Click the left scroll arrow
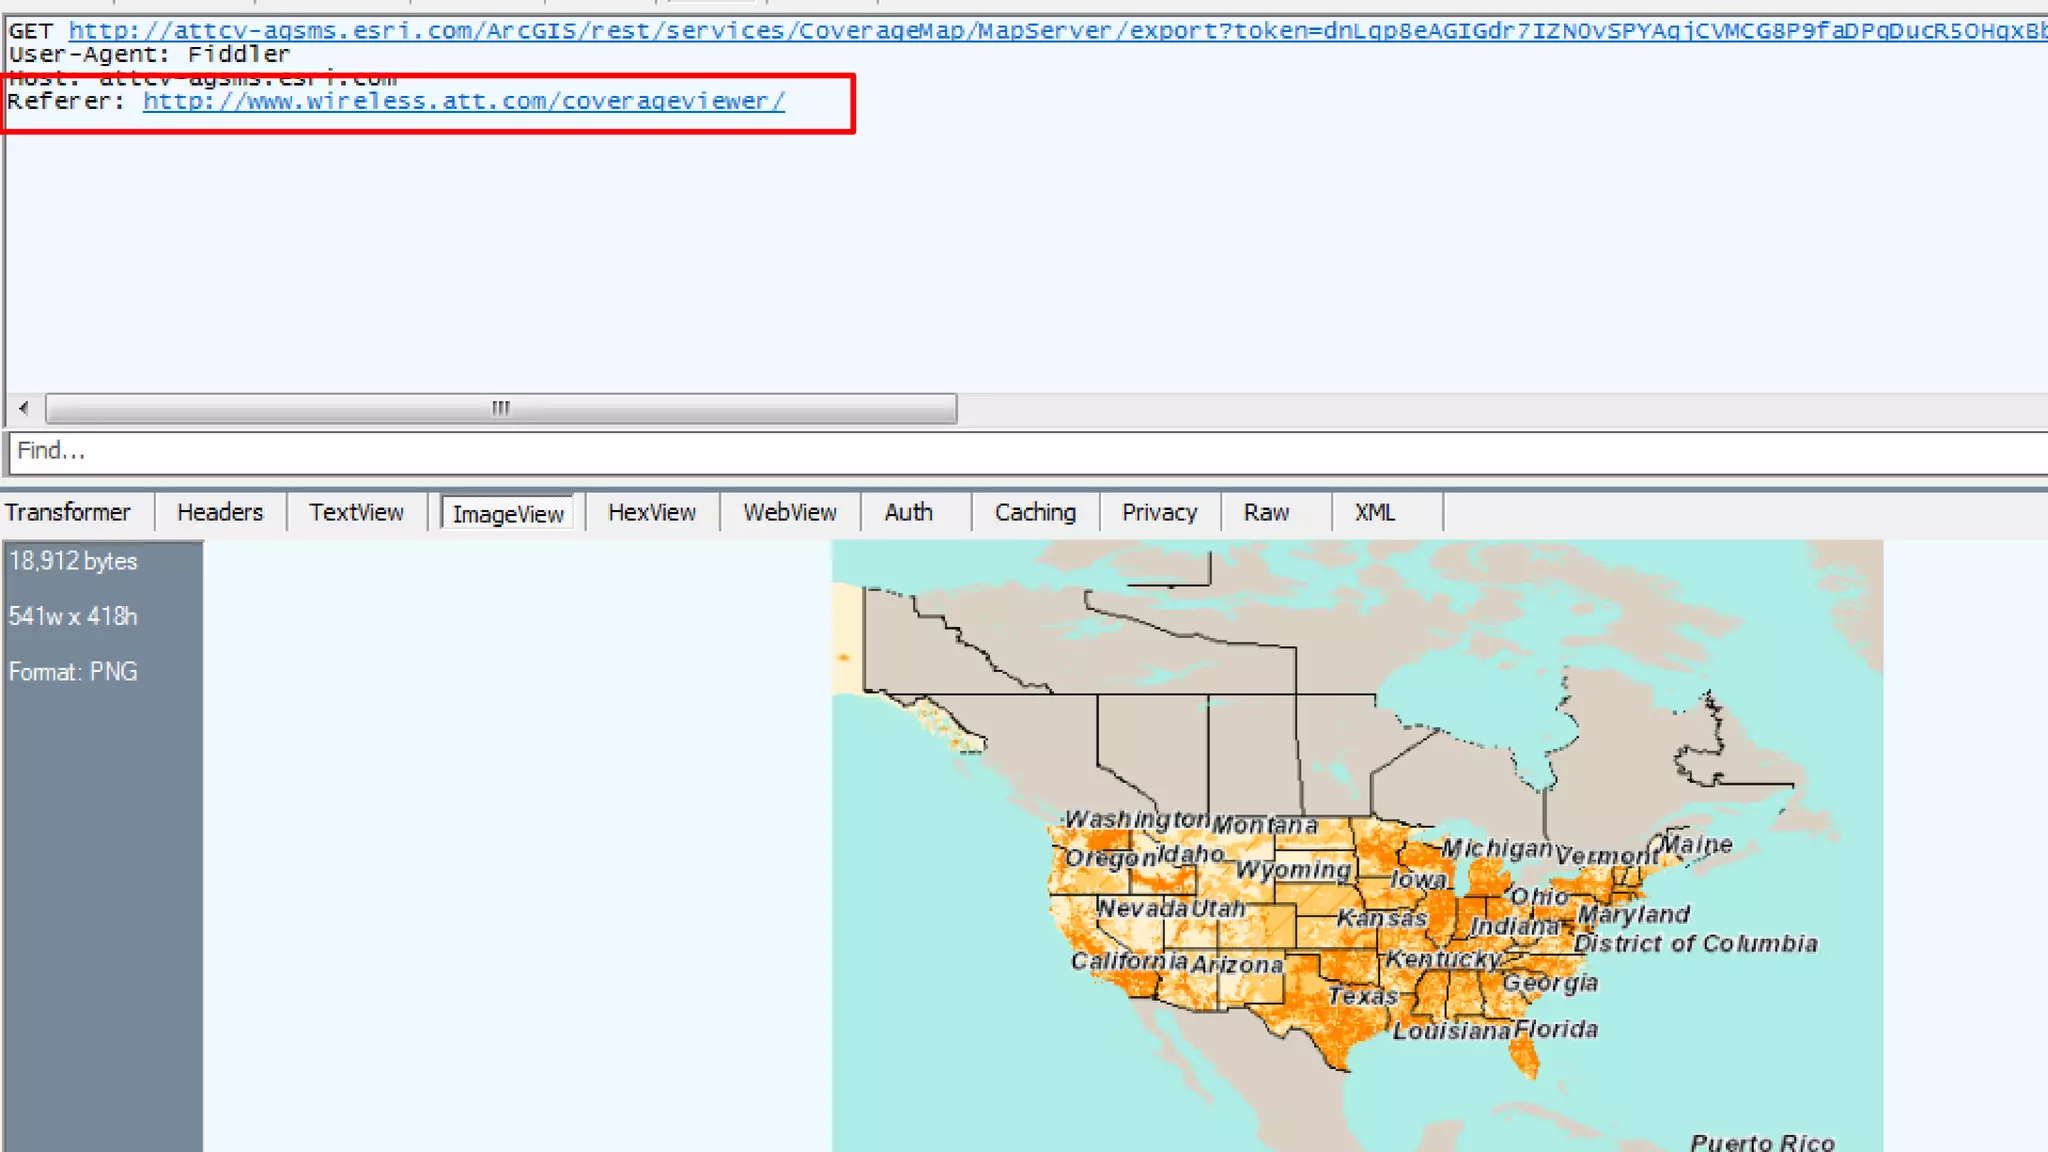The width and height of the screenshot is (2048, 1152). pyautogui.click(x=24, y=408)
